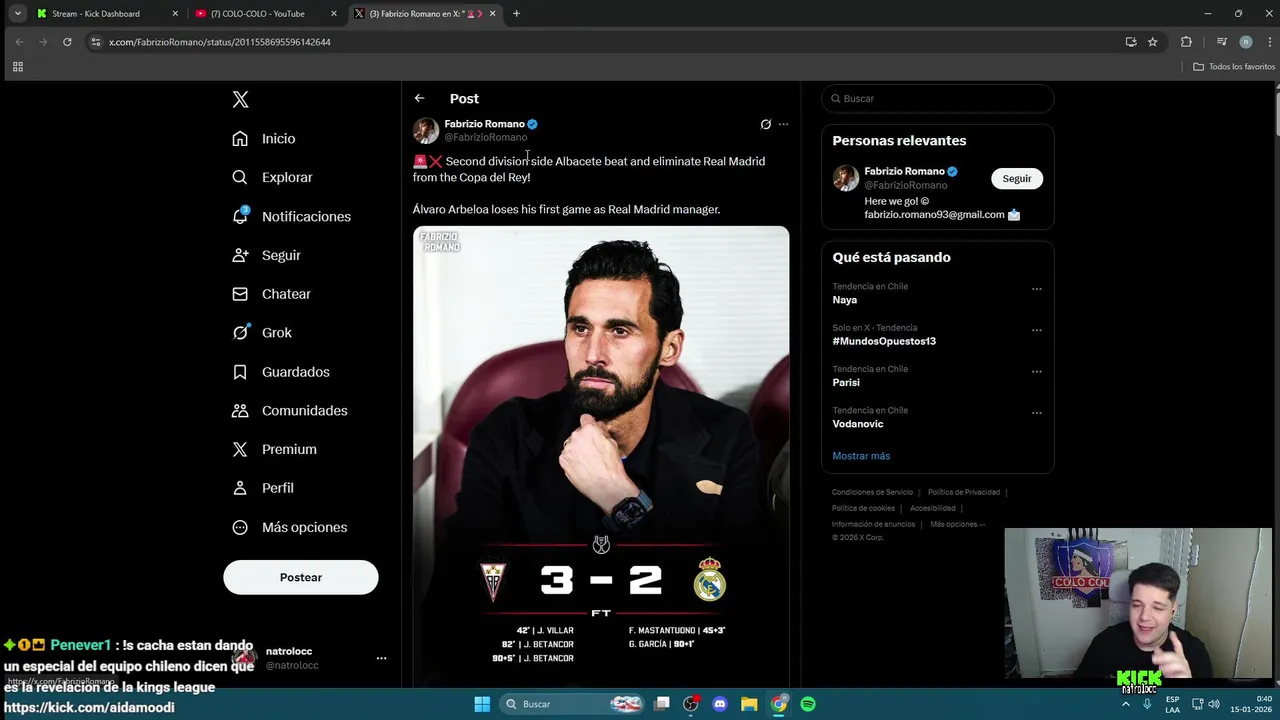
Task: Open Inicio home icon
Action: pyautogui.click(x=240, y=138)
